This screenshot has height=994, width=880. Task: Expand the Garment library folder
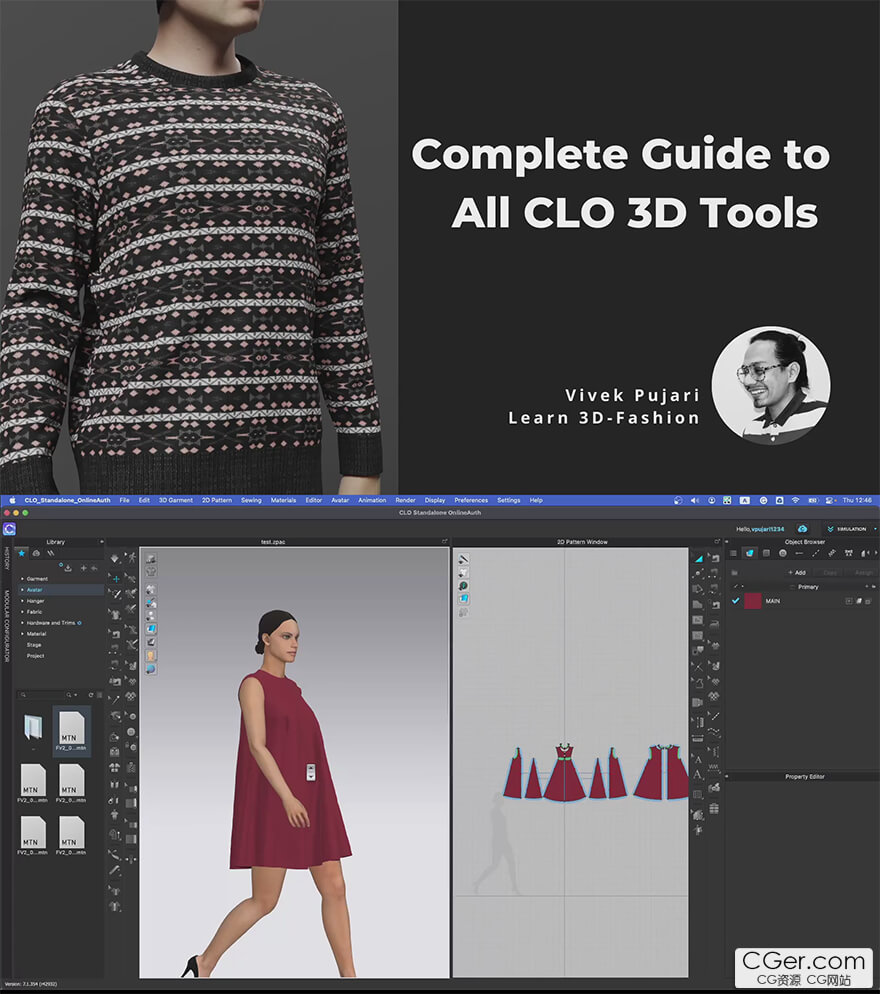23,579
